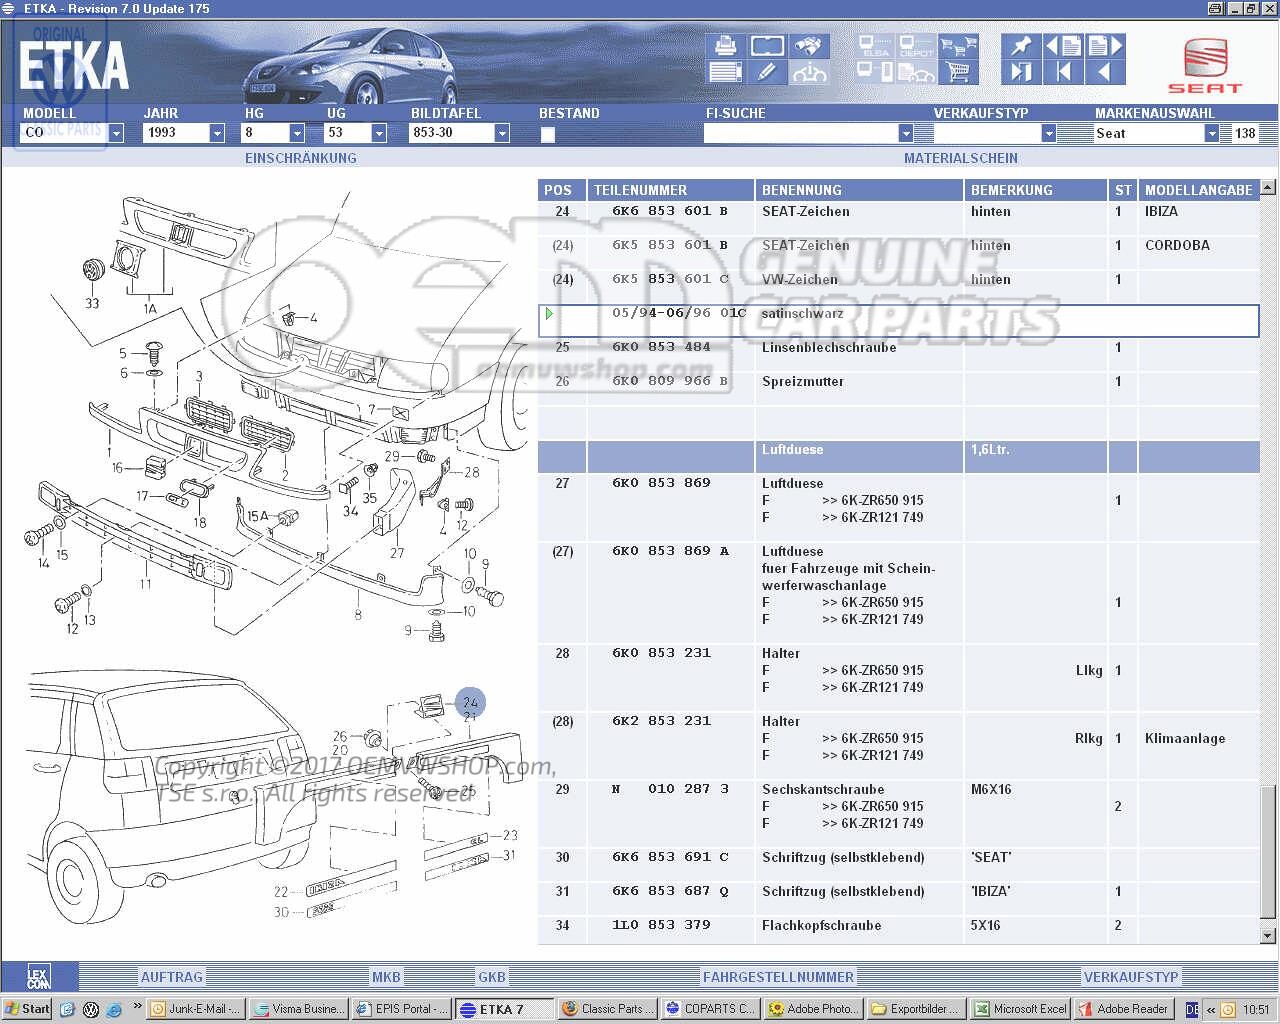Expand the HG dropdown showing 8

coord(297,133)
